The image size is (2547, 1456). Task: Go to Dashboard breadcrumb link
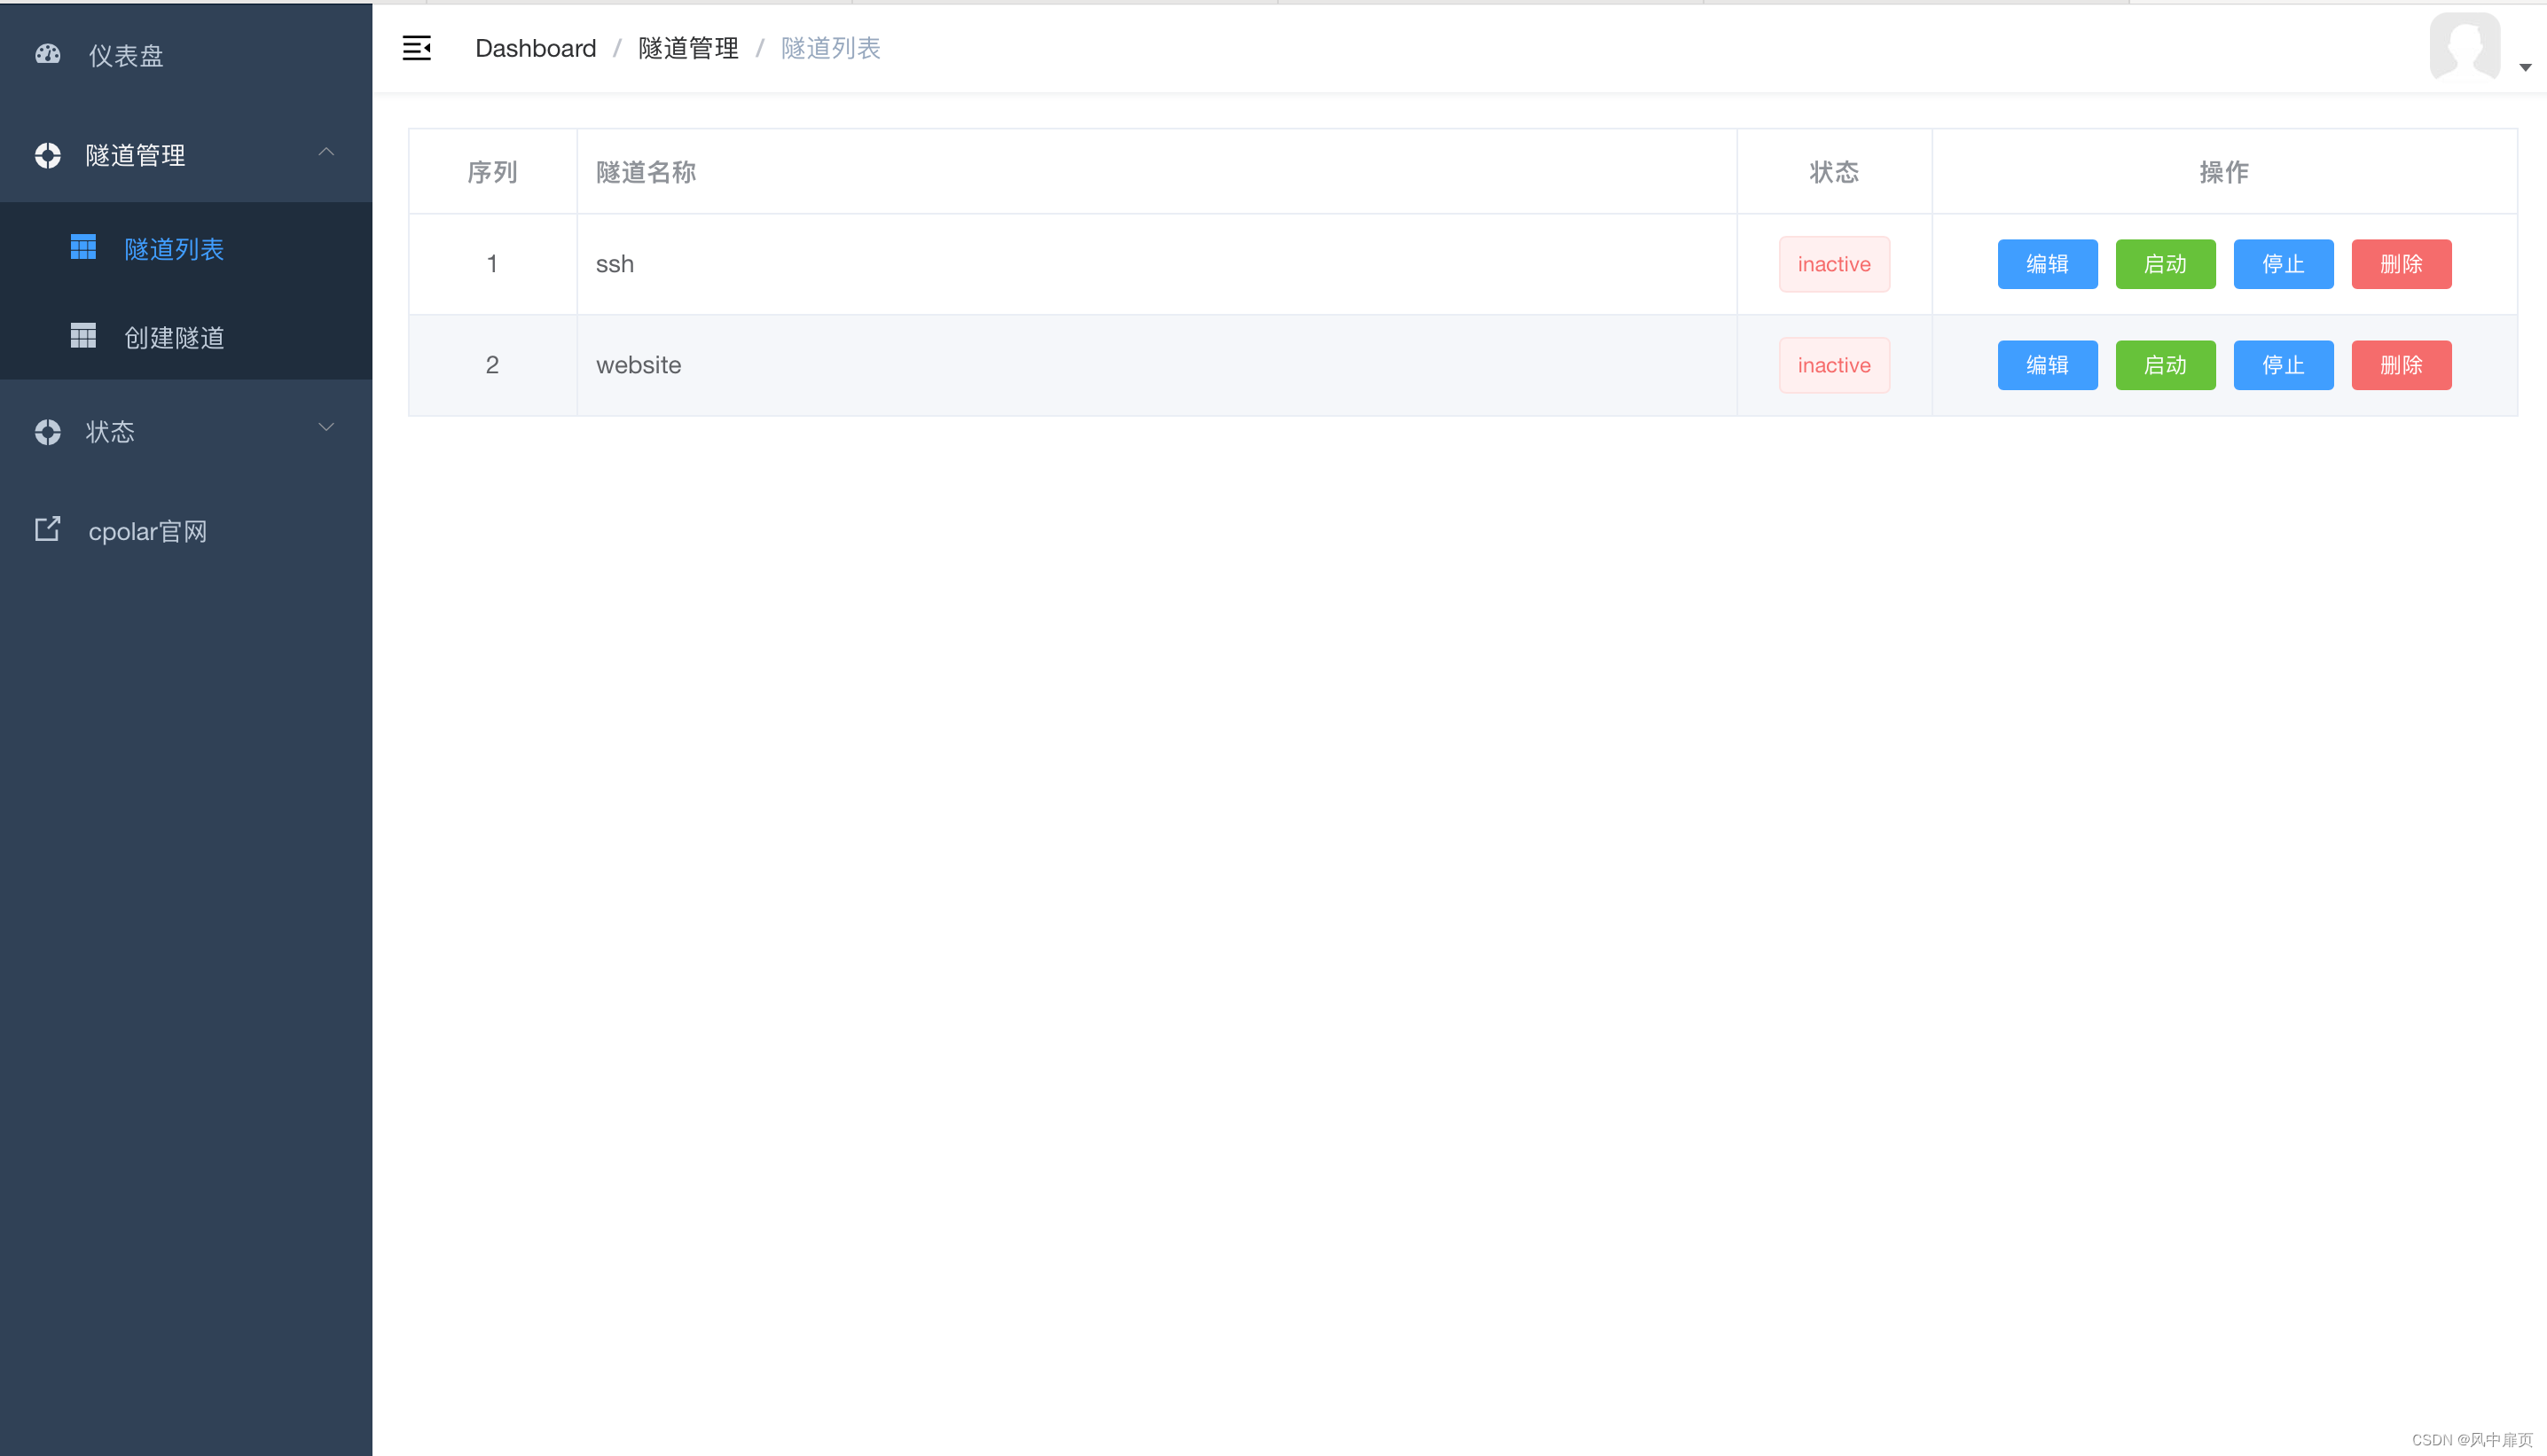535,48
